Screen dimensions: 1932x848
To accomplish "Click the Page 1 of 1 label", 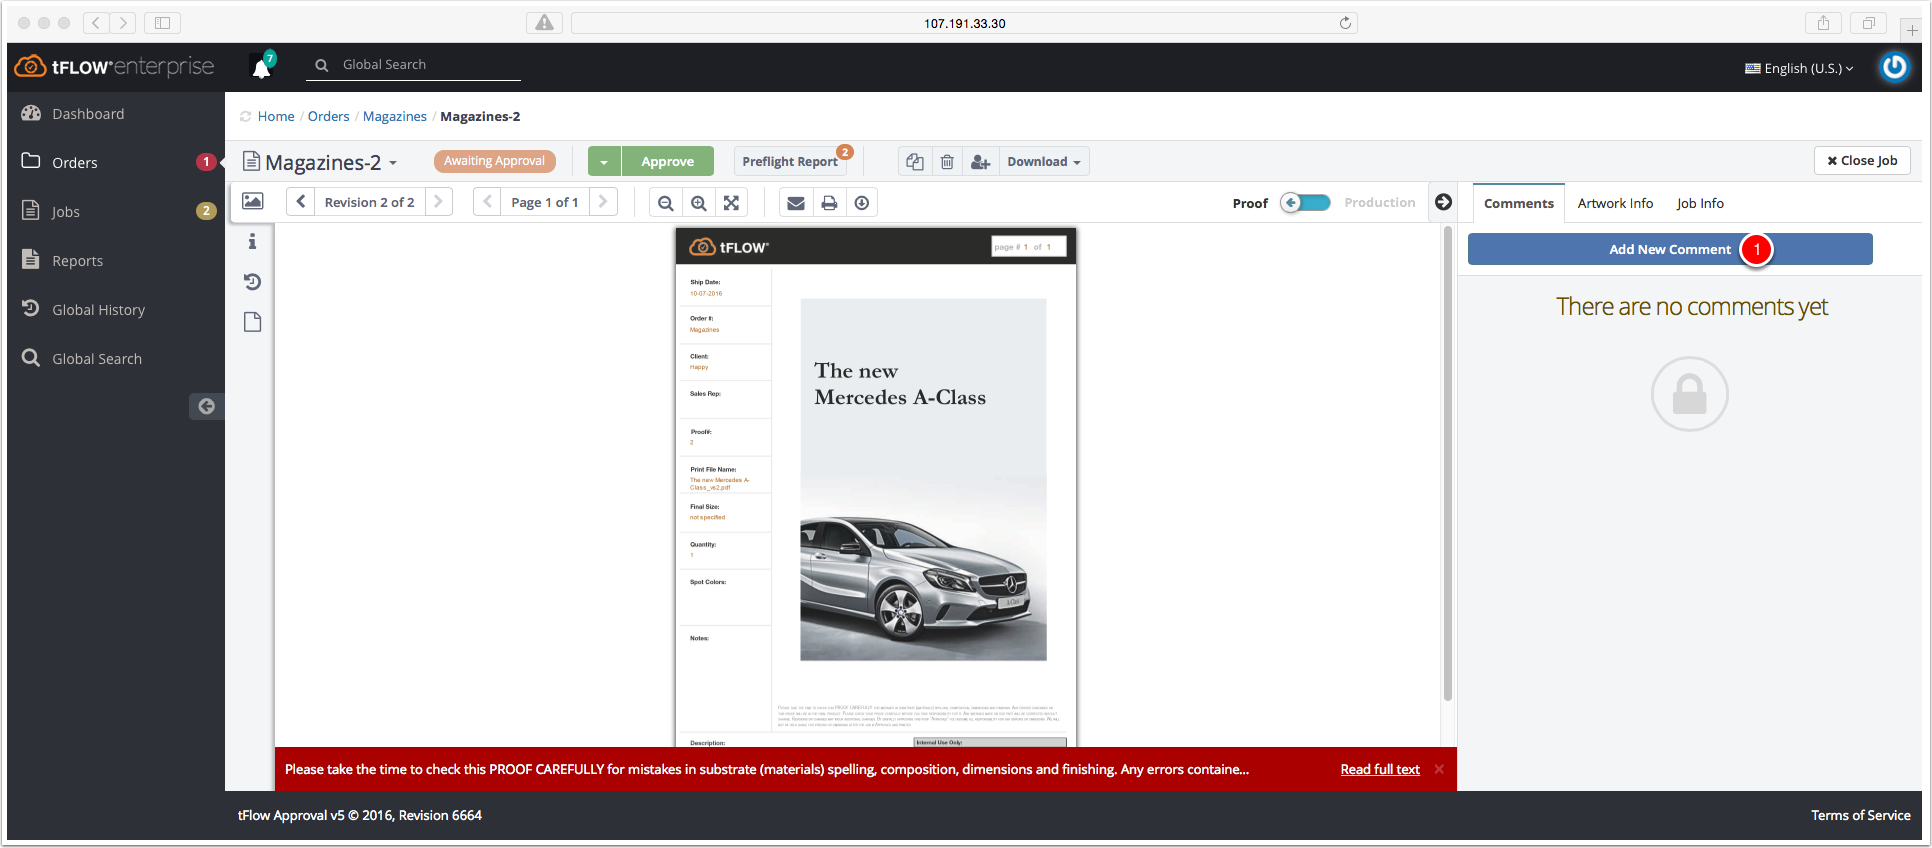I will click(x=544, y=202).
